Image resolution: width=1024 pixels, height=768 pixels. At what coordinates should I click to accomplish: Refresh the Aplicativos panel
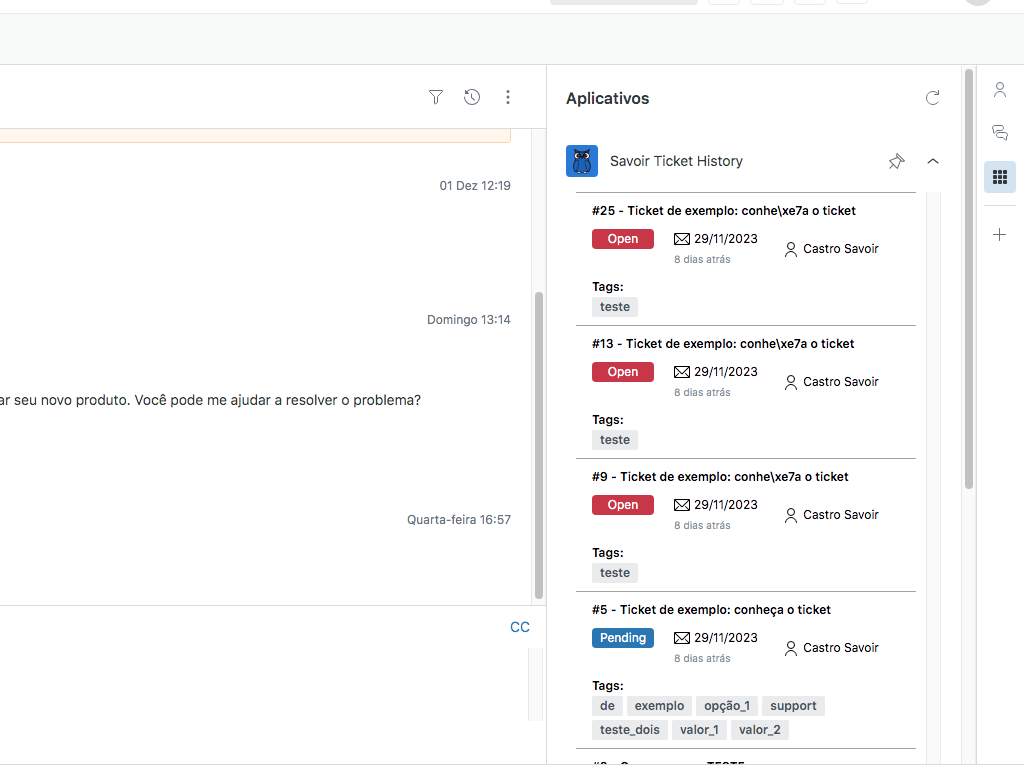(933, 98)
